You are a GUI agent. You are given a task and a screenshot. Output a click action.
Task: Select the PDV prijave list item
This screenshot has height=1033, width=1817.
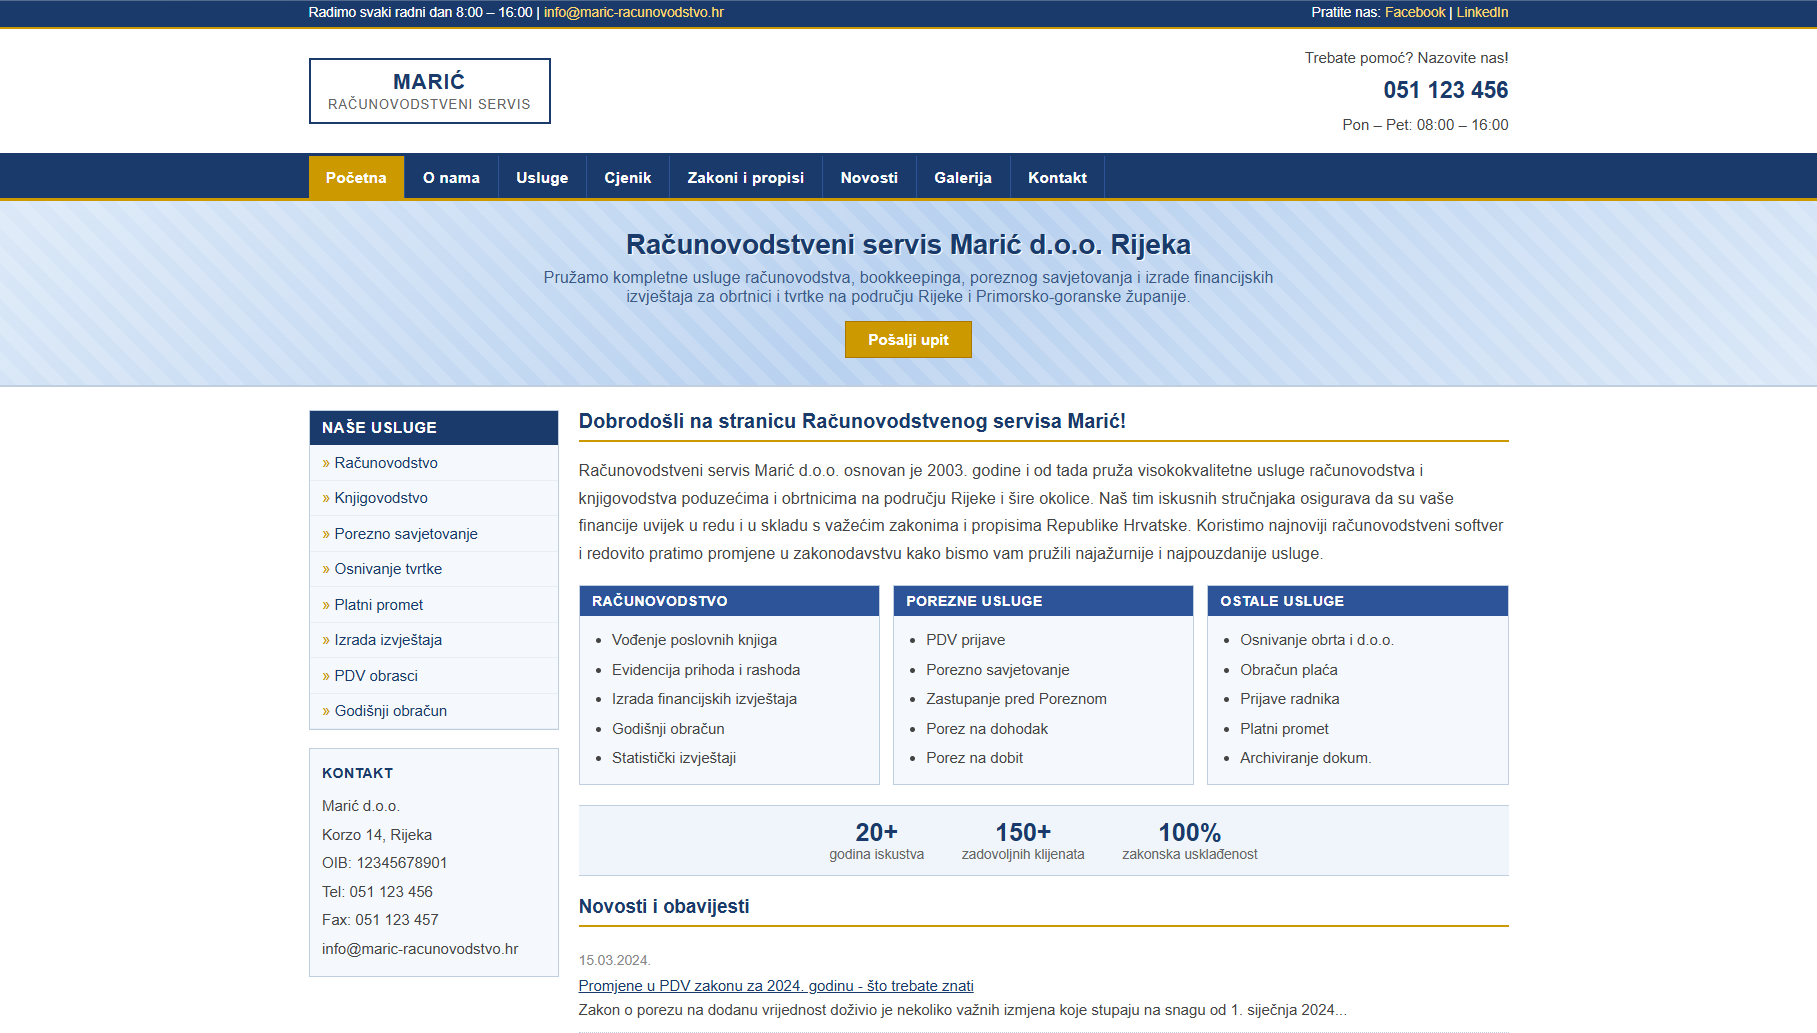[965, 640]
